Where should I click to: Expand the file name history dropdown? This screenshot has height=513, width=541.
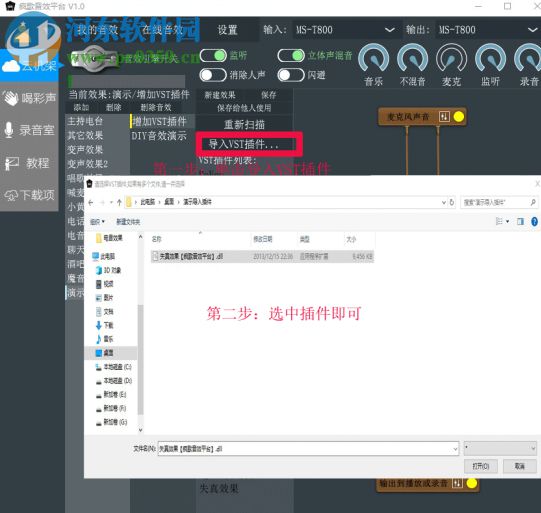[x=455, y=449]
